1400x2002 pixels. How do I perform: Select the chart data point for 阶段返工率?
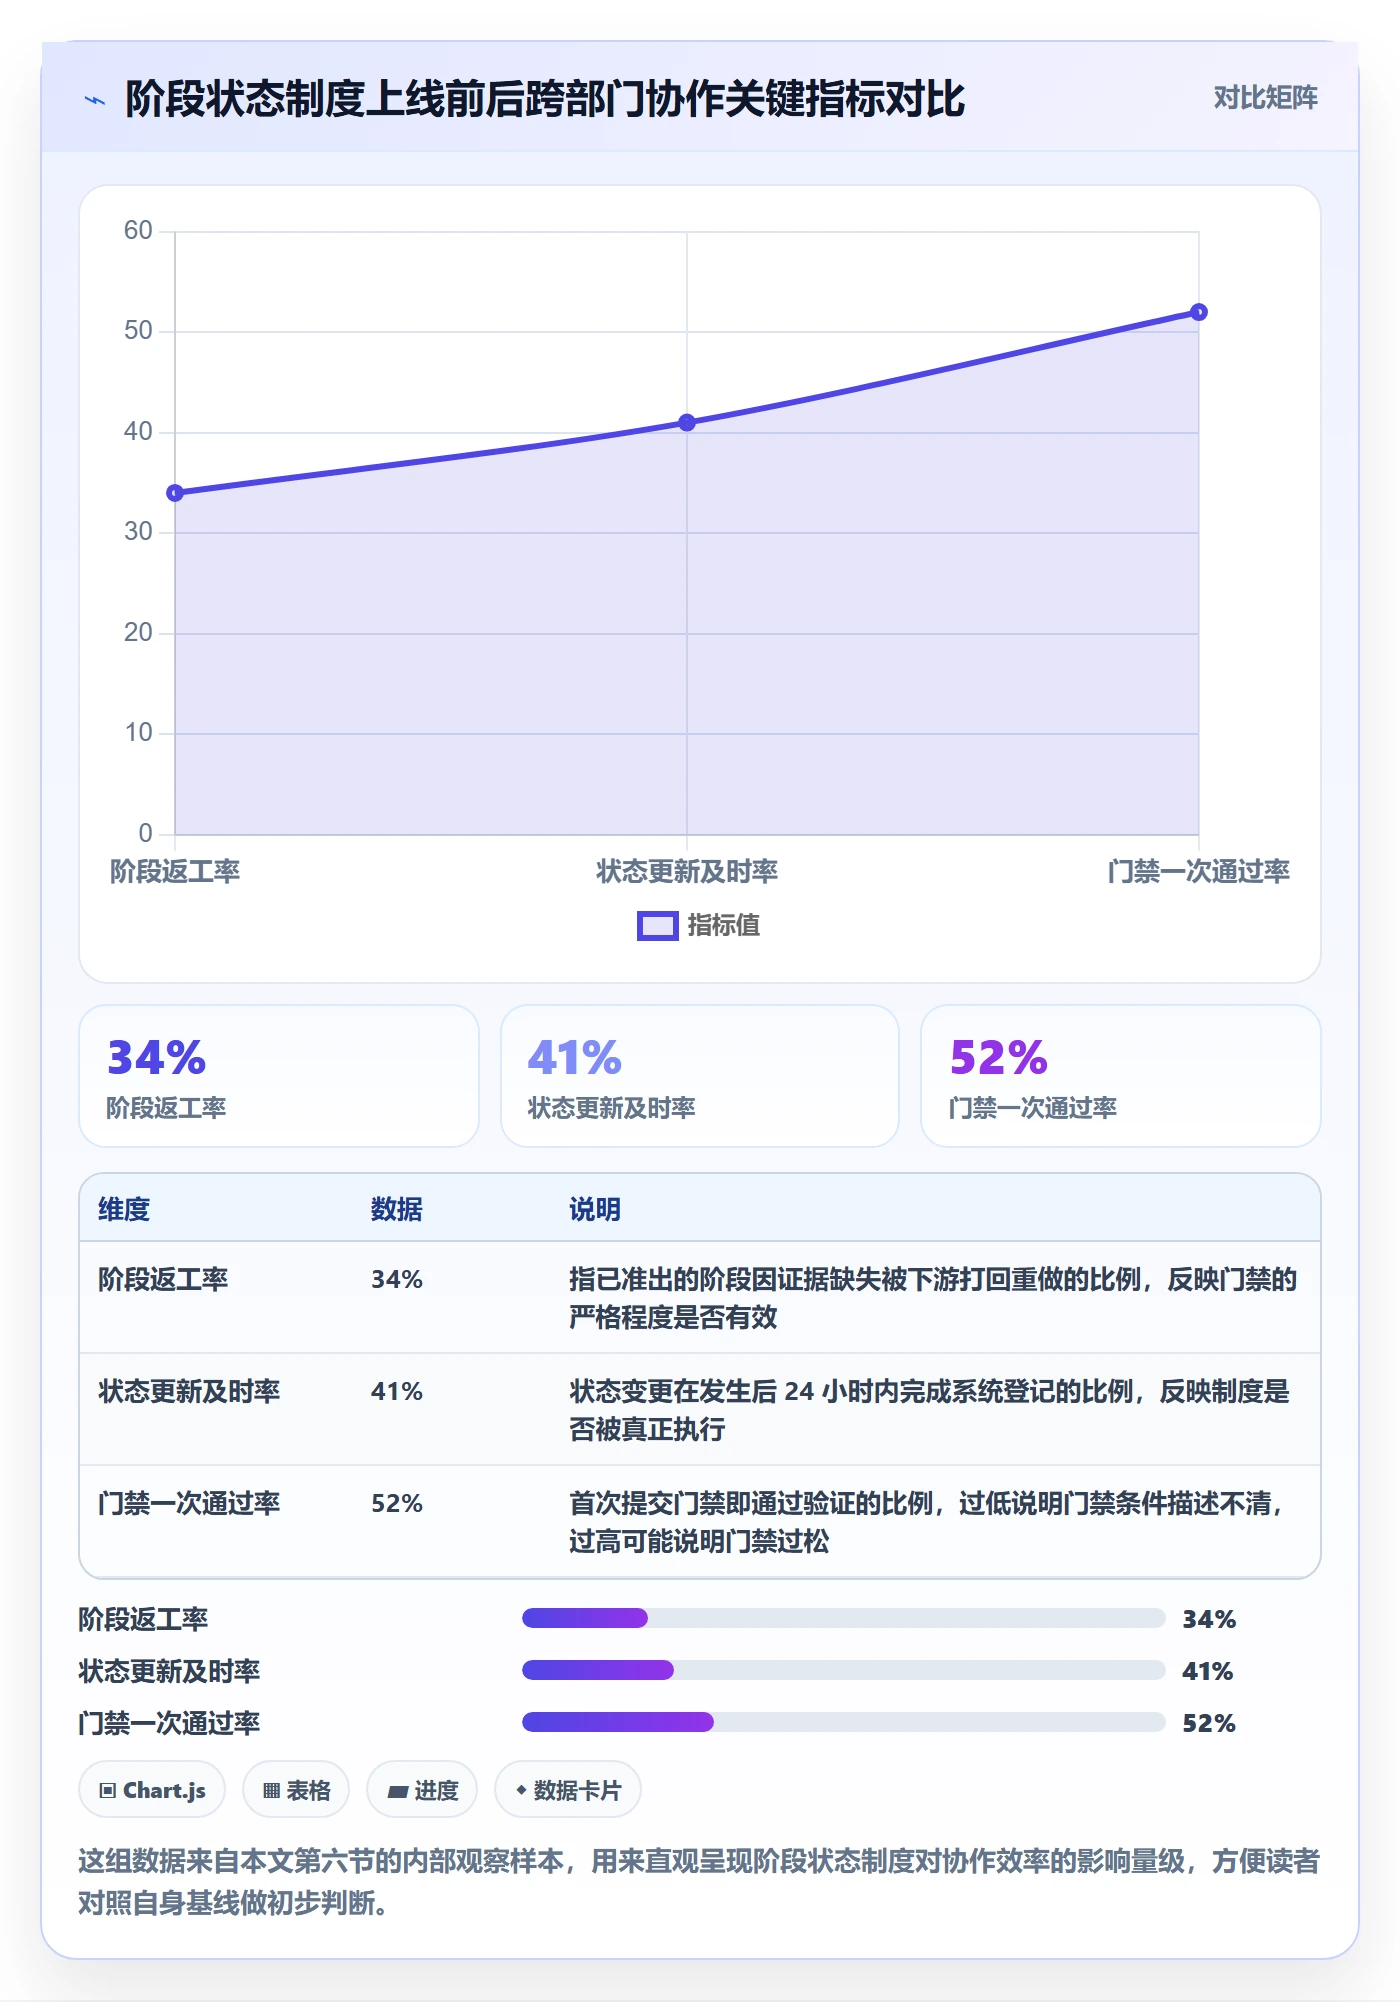[175, 493]
